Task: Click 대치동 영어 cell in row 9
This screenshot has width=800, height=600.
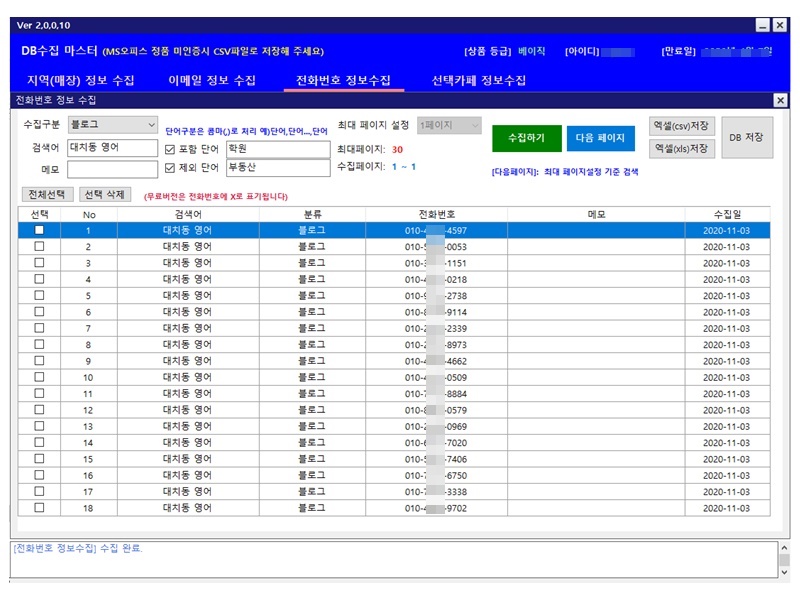Action: tap(187, 361)
